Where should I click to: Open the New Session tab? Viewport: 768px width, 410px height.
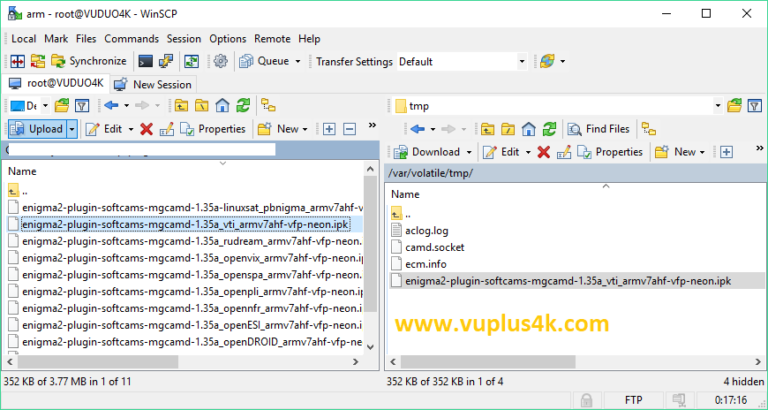point(153,84)
